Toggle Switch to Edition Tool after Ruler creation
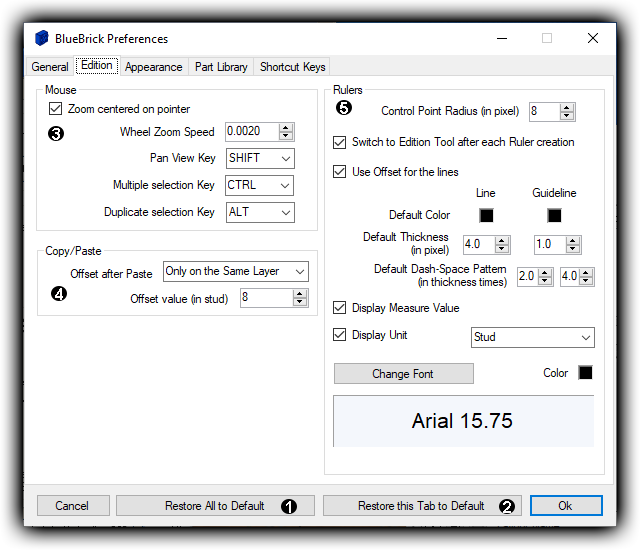Image resolution: width=640 pixels, height=551 pixels. 339,142
